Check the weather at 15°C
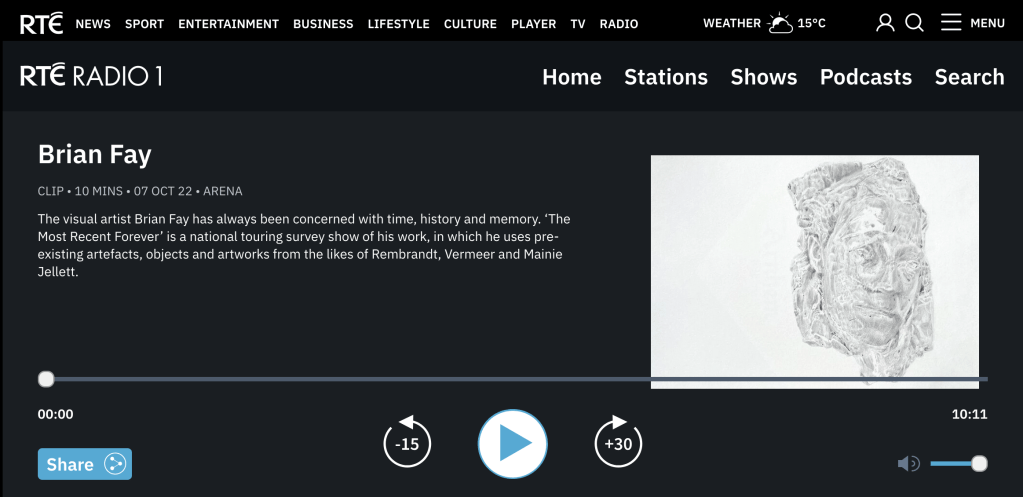Image resolution: width=1023 pixels, height=497 pixels. click(x=764, y=23)
